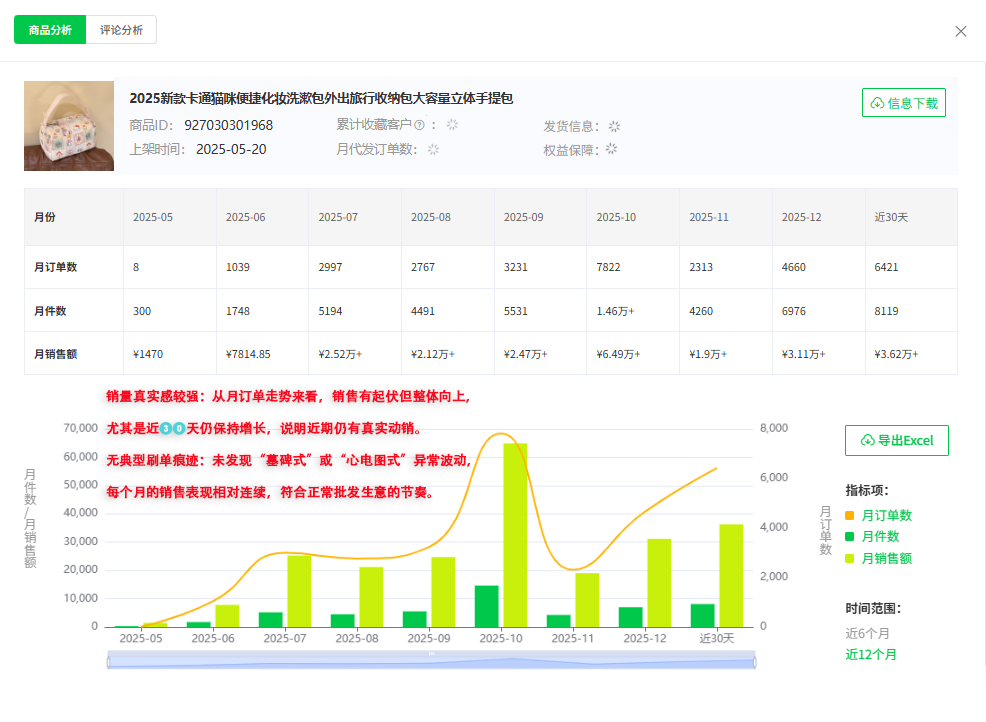Select the 商品分析 tab

tap(49, 29)
